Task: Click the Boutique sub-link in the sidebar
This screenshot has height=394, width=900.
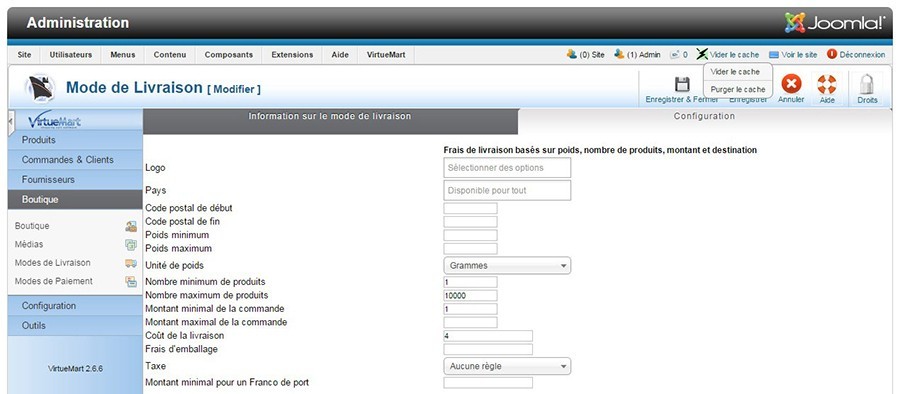Action: (32, 226)
